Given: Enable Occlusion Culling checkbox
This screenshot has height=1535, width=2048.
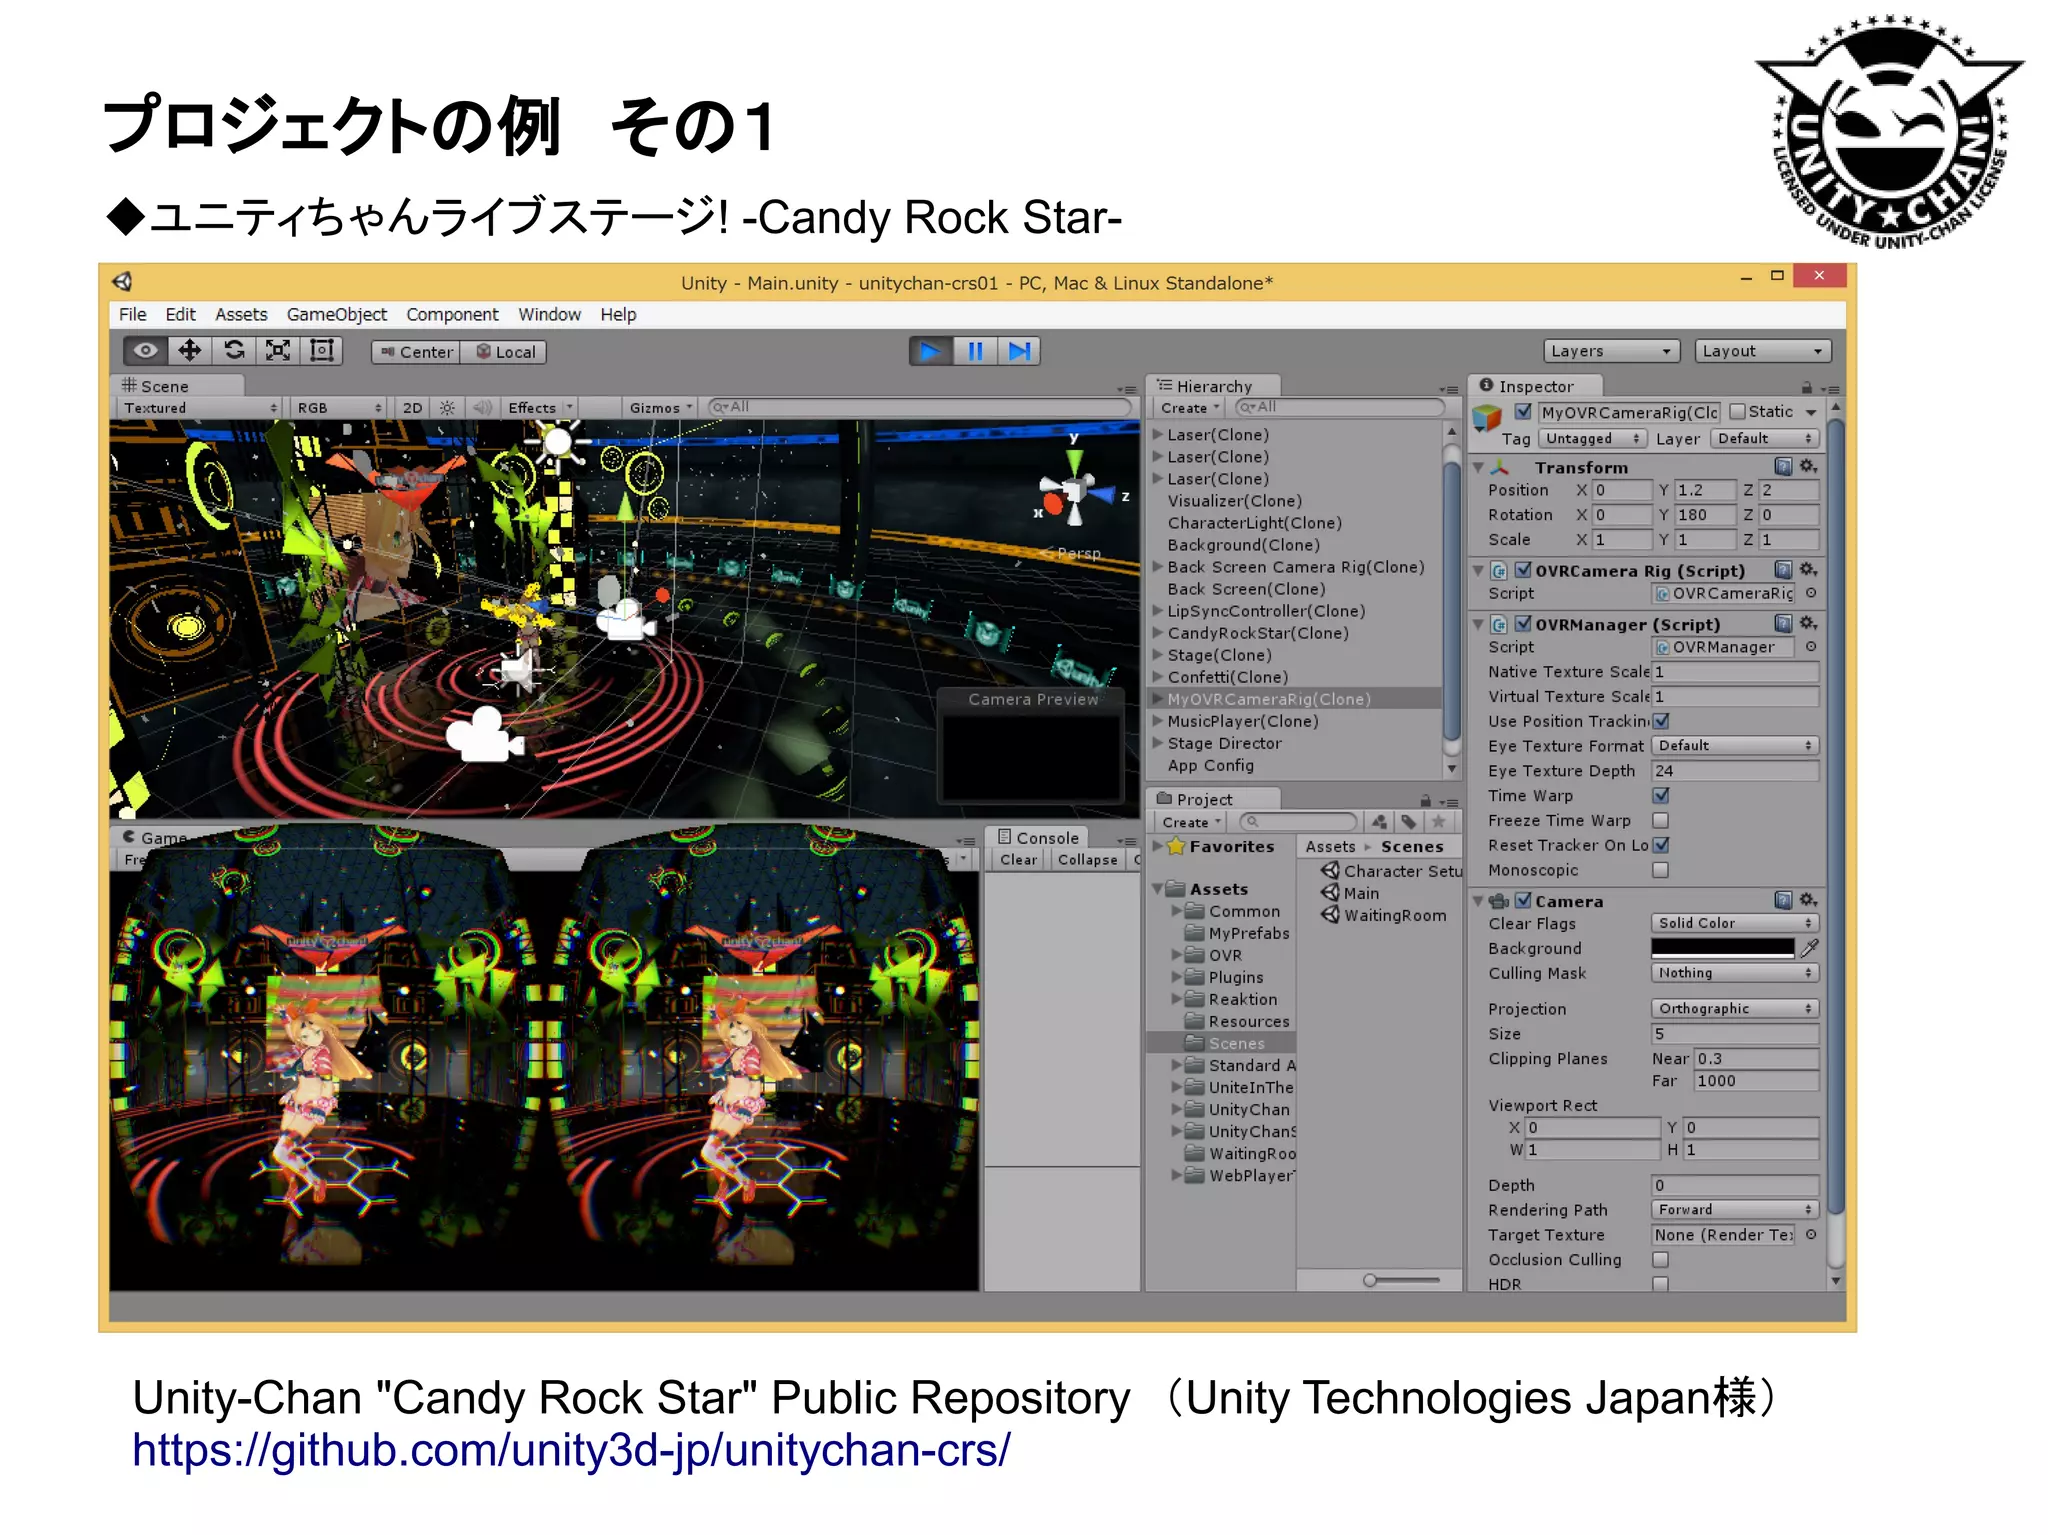Looking at the screenshot, I should click(1661, 1260).
